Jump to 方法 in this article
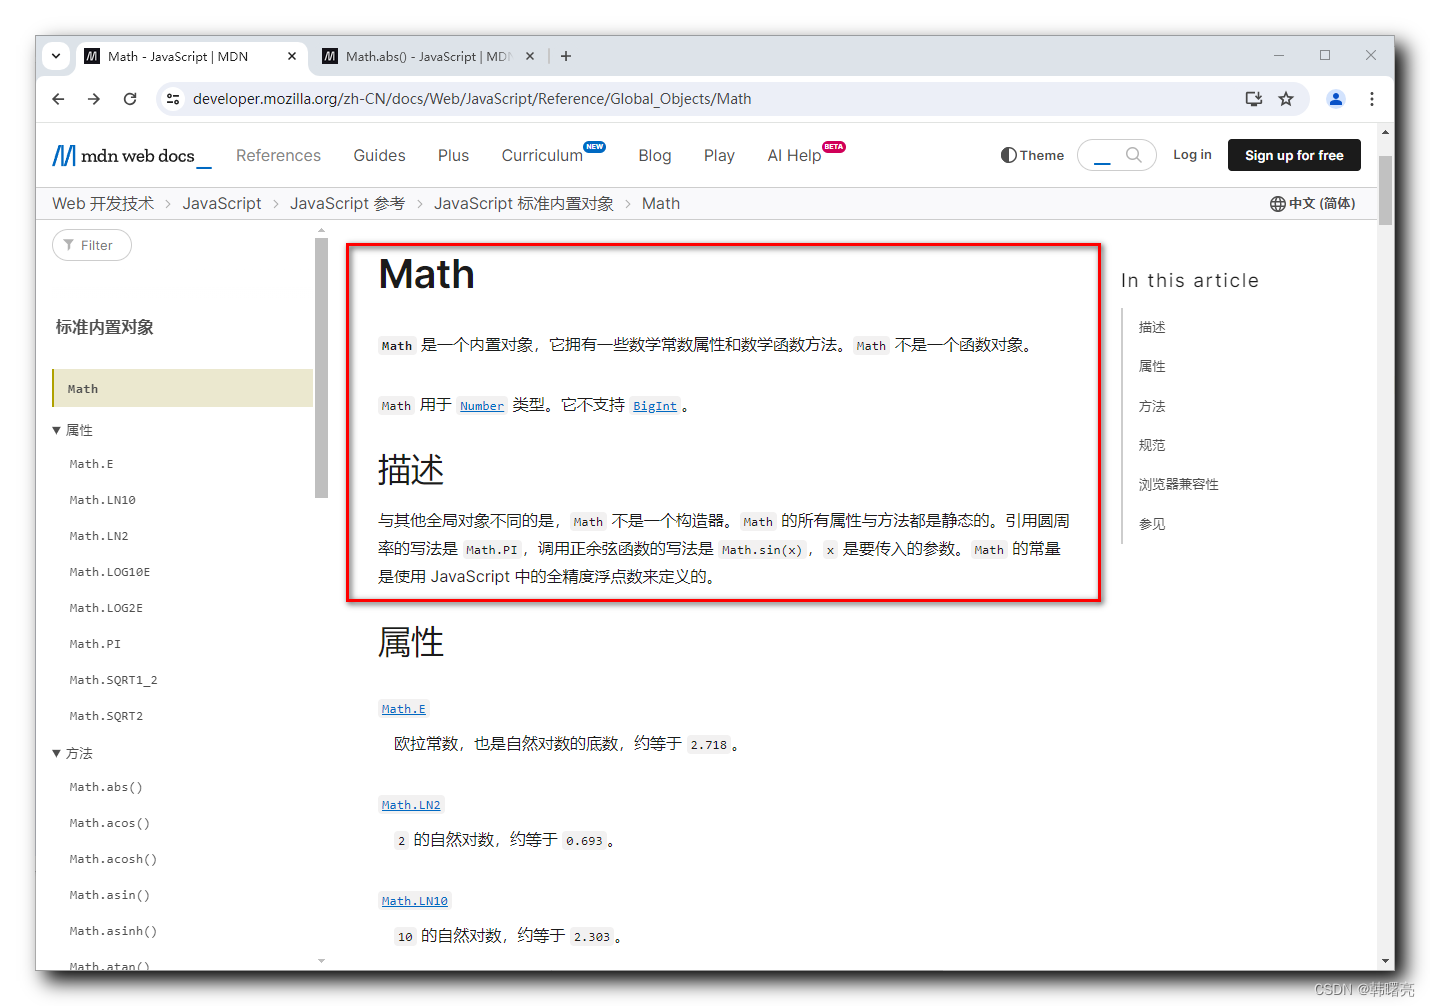1430x1006 pixels. [1152, 406]
